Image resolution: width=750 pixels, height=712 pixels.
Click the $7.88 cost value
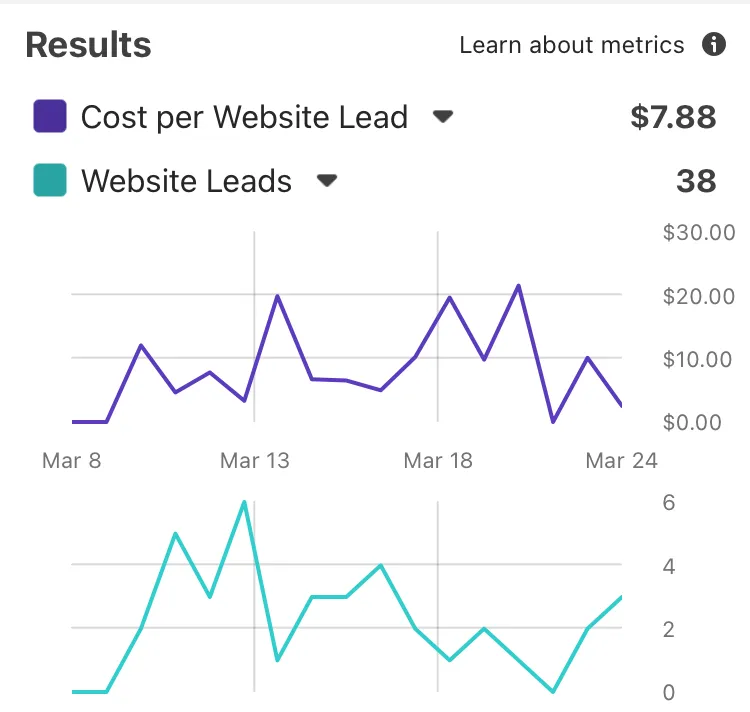tap(673, 117)
